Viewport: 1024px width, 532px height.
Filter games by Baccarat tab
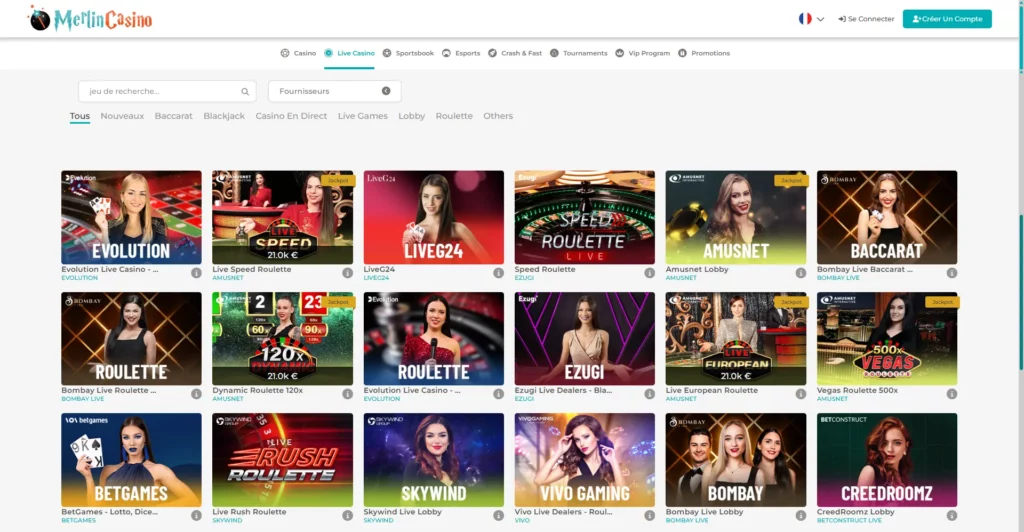point(174,116)
